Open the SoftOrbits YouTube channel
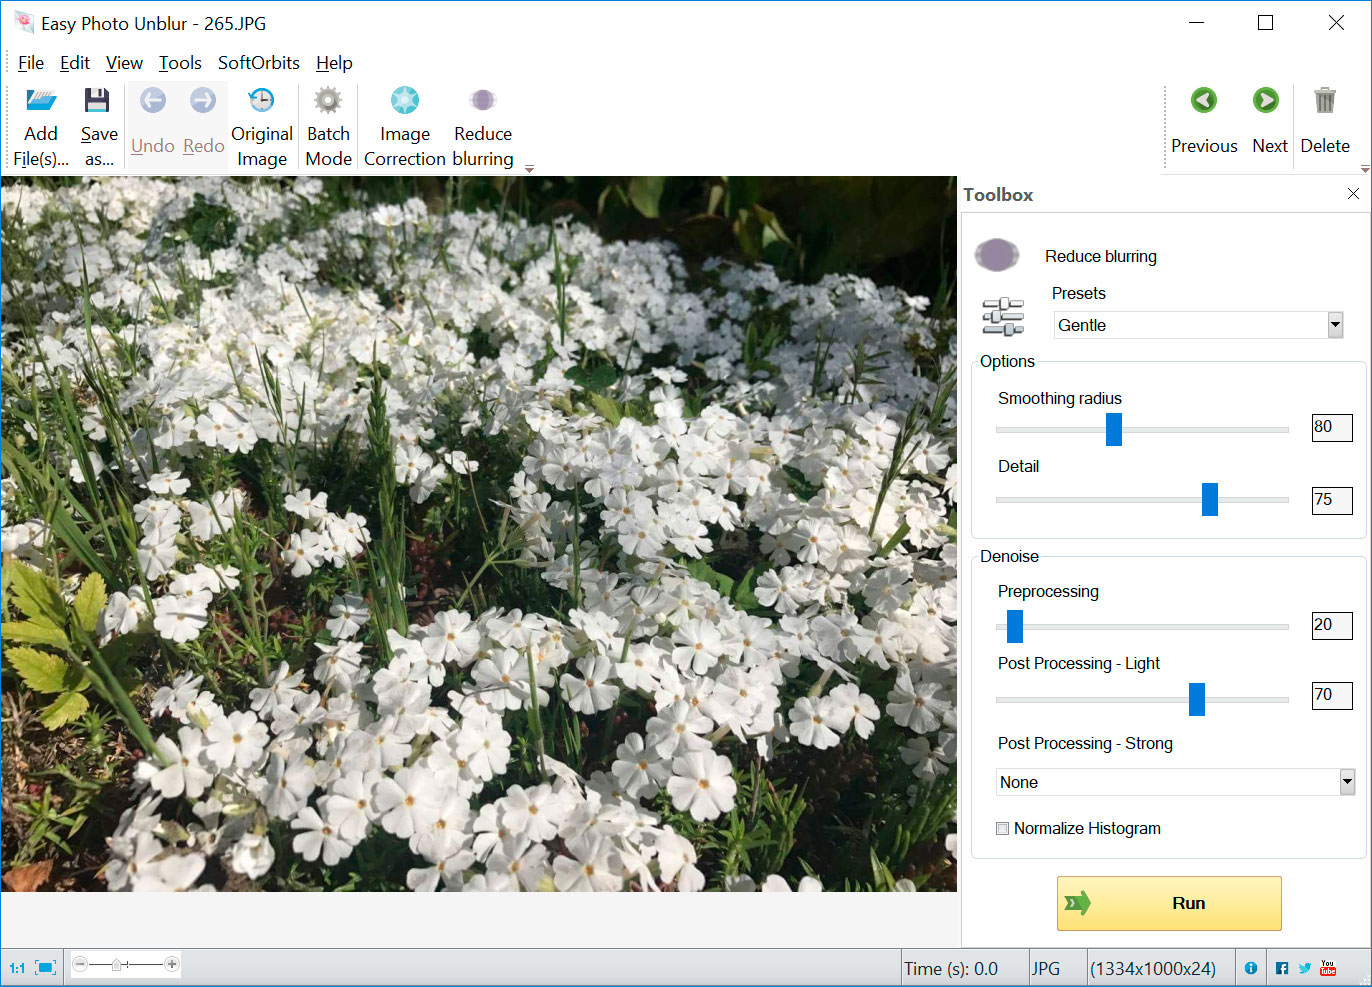 1327,967
